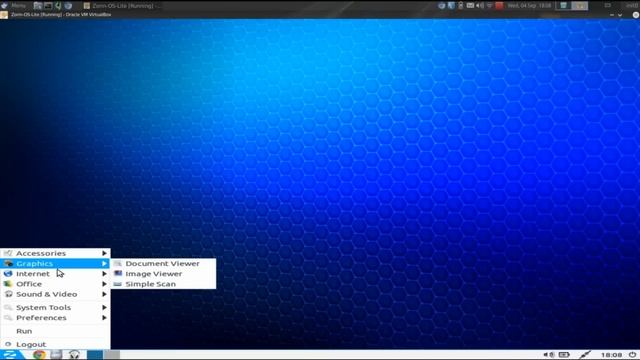640x360 pixels.
Task: Click the battery indicator tray icon
Action: (564, 355)
